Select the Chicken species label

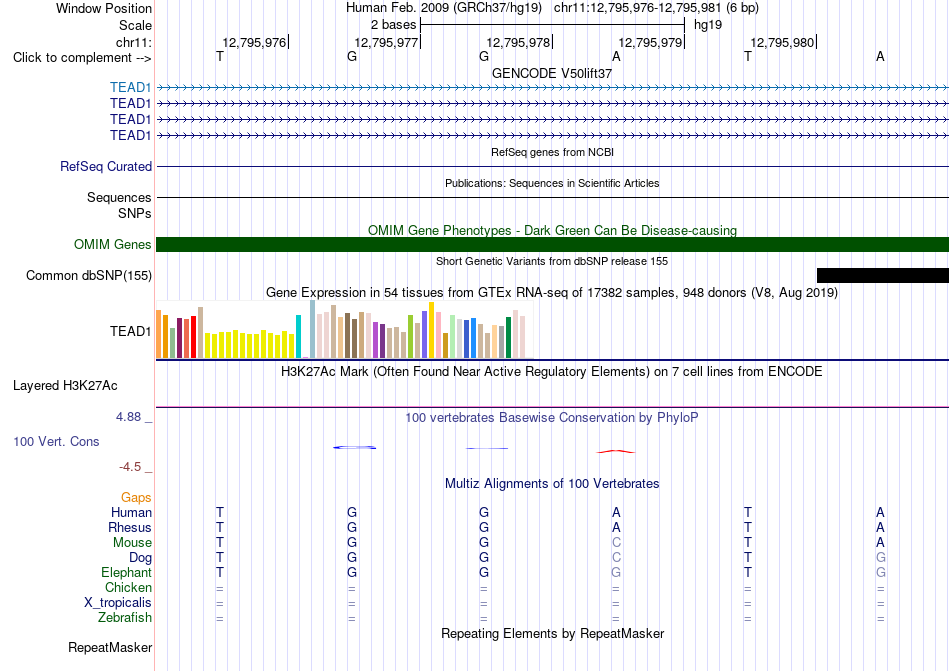tap(128, 587)
